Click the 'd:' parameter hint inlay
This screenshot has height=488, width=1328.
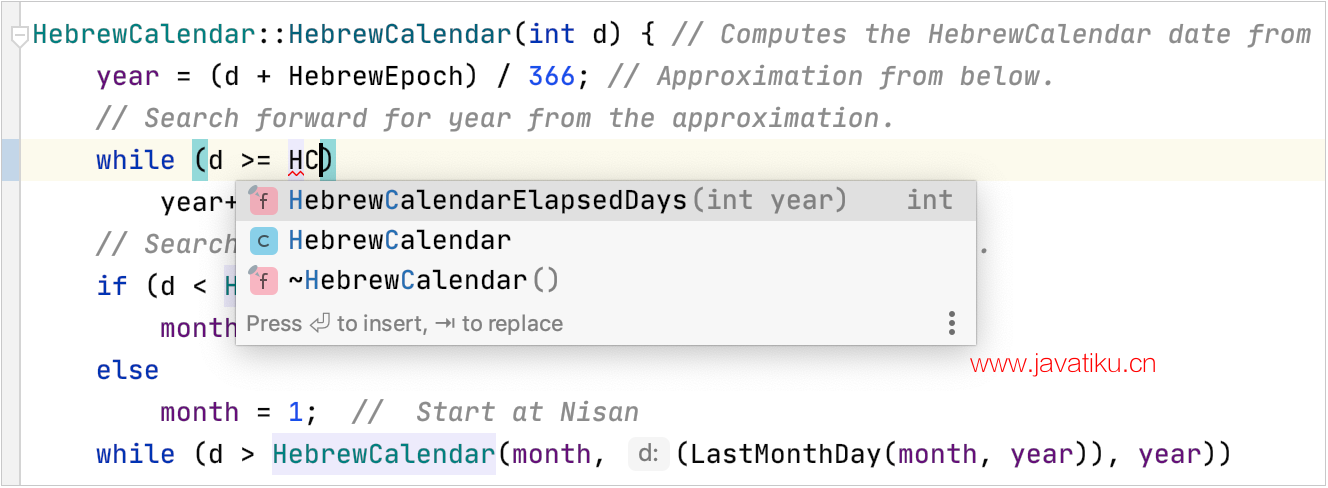coord(648,455)
